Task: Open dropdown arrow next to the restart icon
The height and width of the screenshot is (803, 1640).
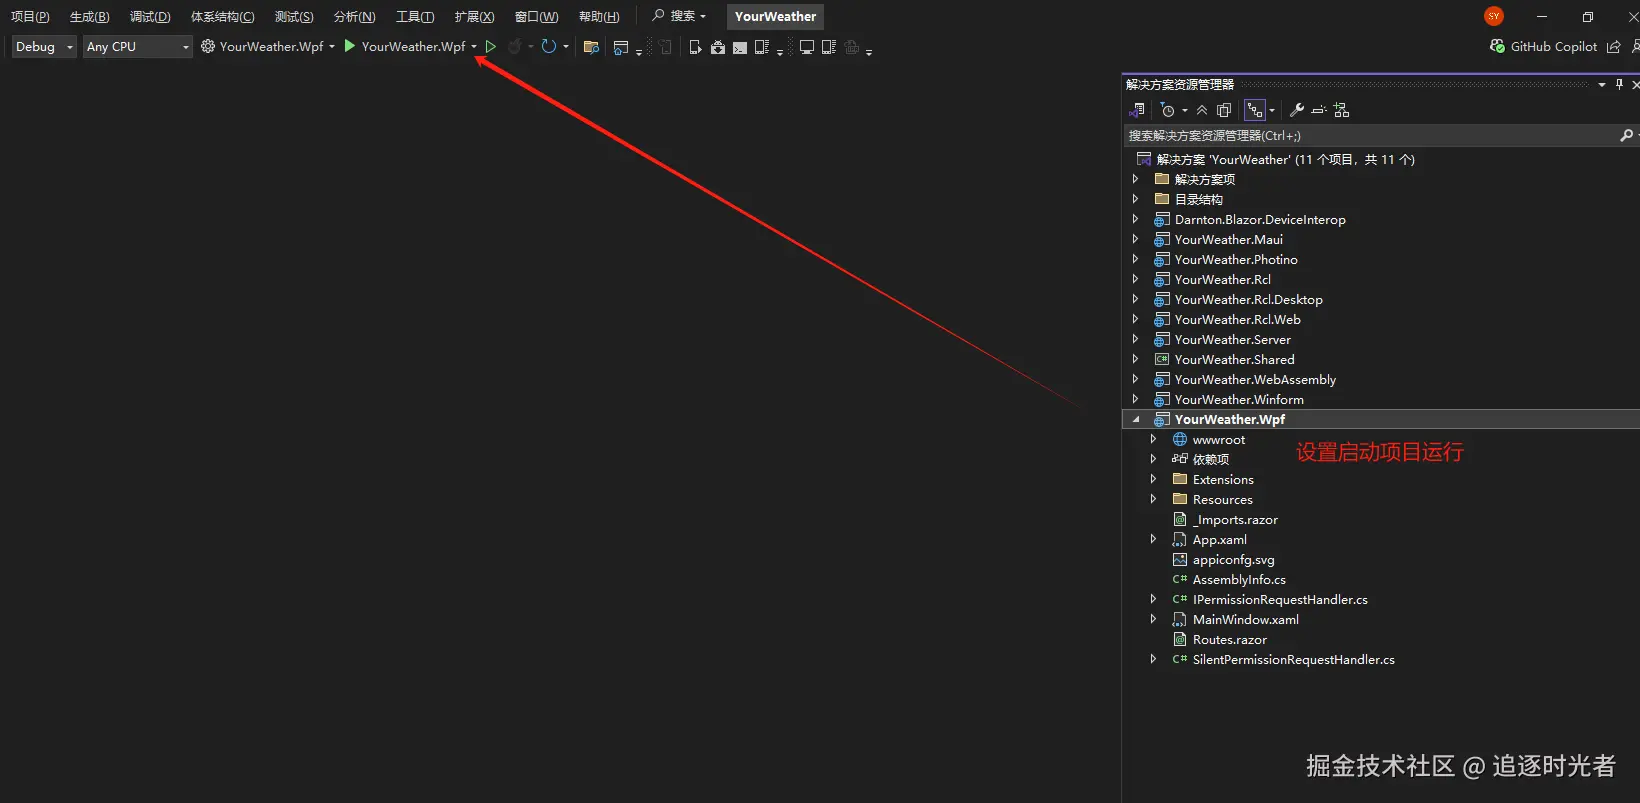Action: 566,47
